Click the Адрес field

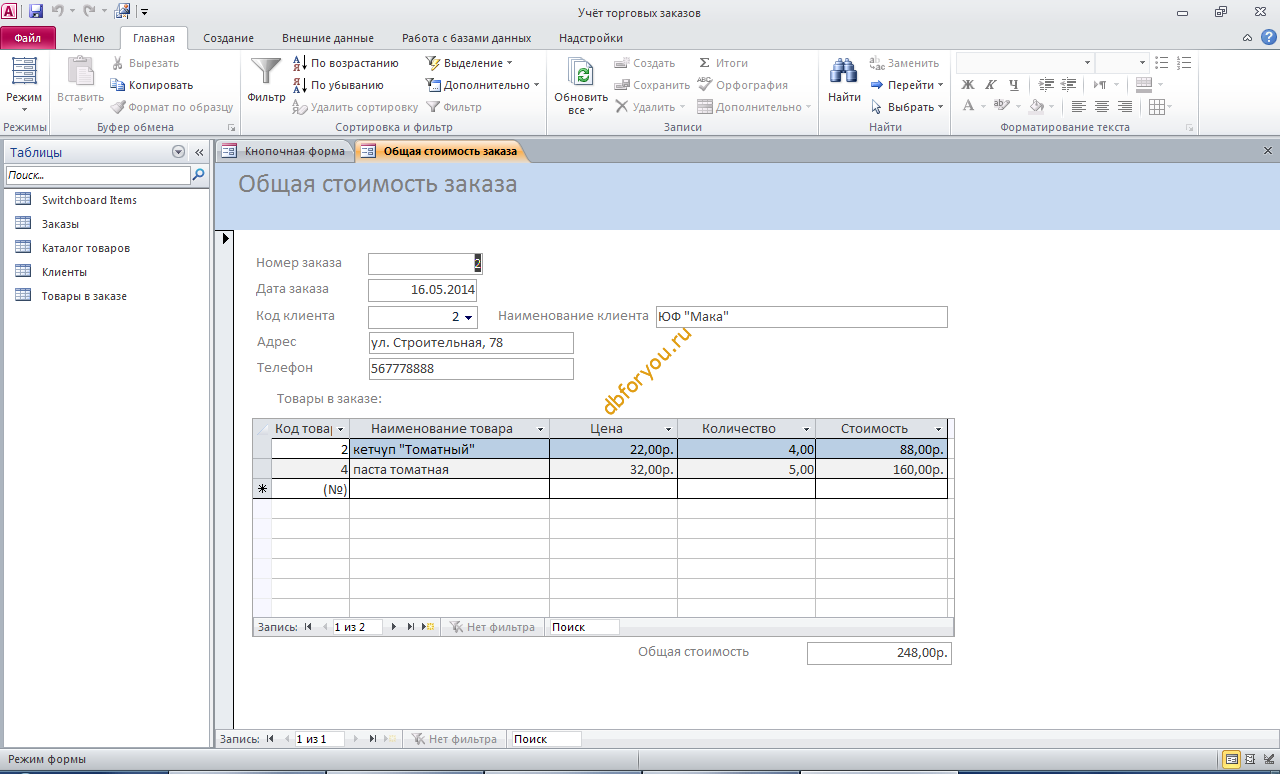471,343
